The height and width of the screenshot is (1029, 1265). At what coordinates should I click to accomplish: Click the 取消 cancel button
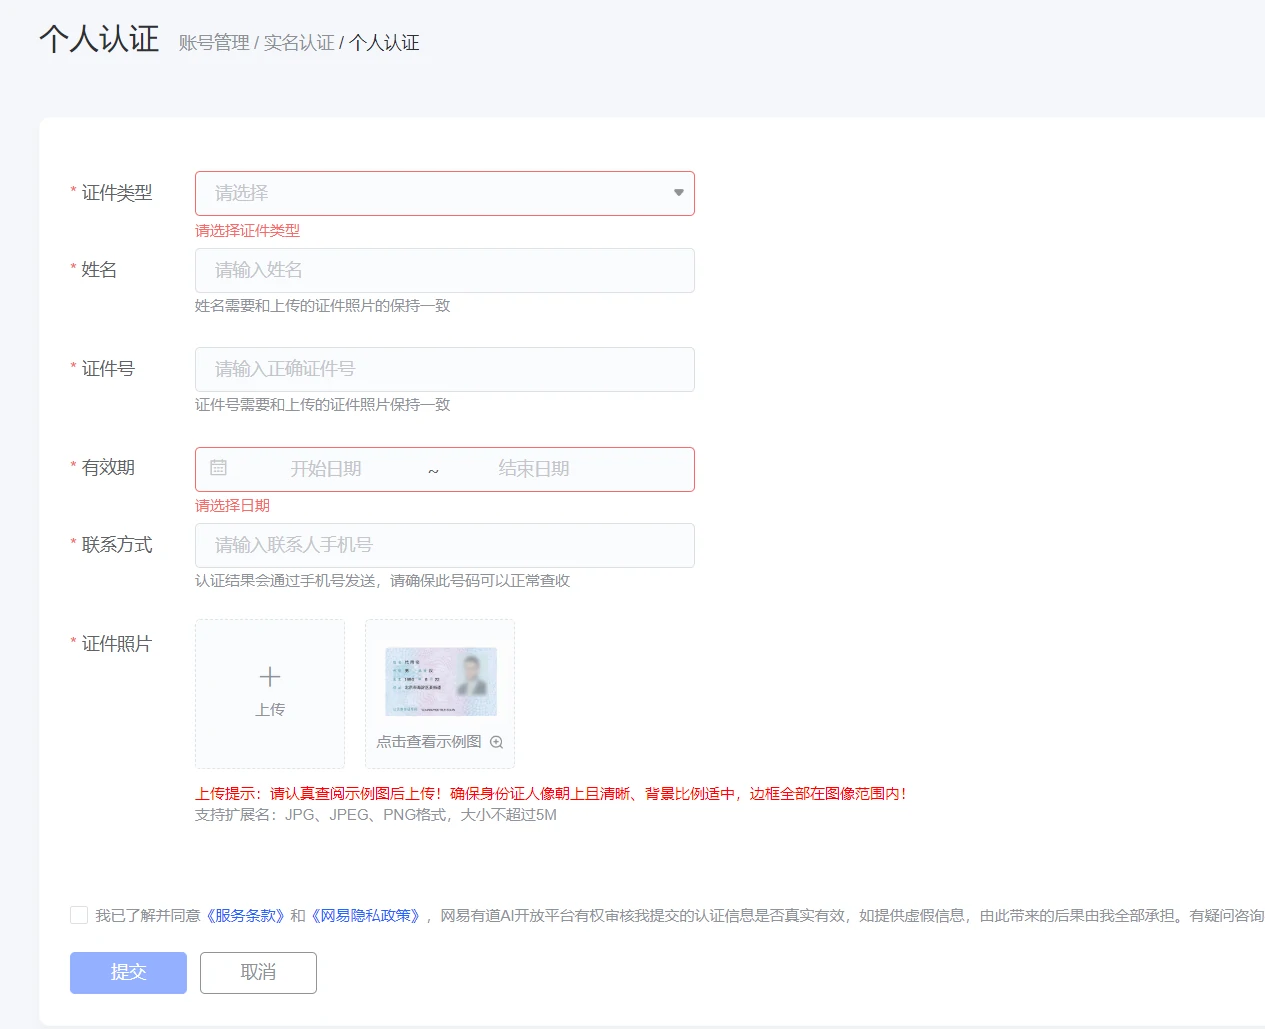pos(258,972)
